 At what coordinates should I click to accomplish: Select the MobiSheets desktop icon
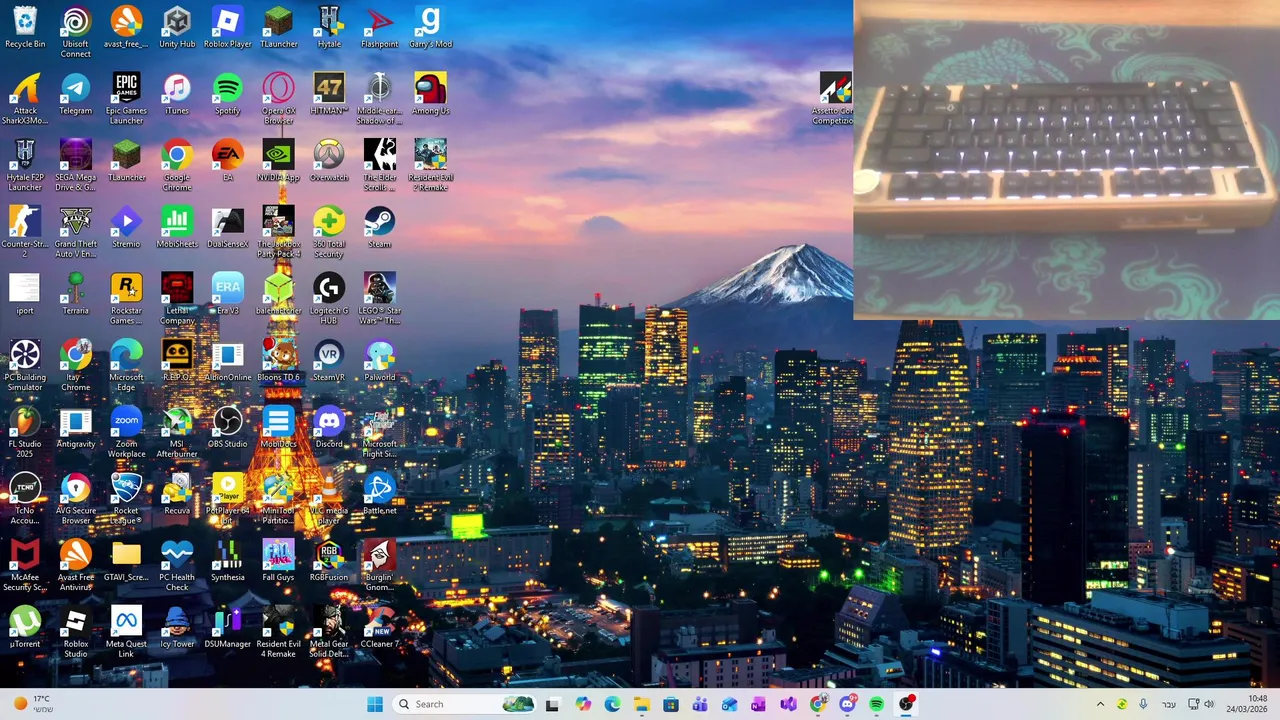[177, 228]
